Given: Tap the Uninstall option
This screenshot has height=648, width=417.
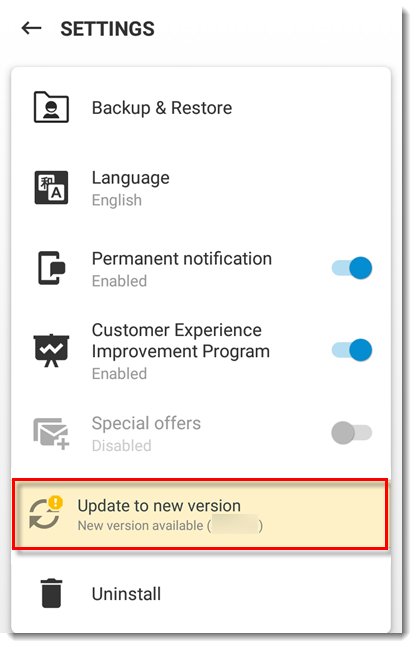Looking at the screenshot, I should pos(201,593).
